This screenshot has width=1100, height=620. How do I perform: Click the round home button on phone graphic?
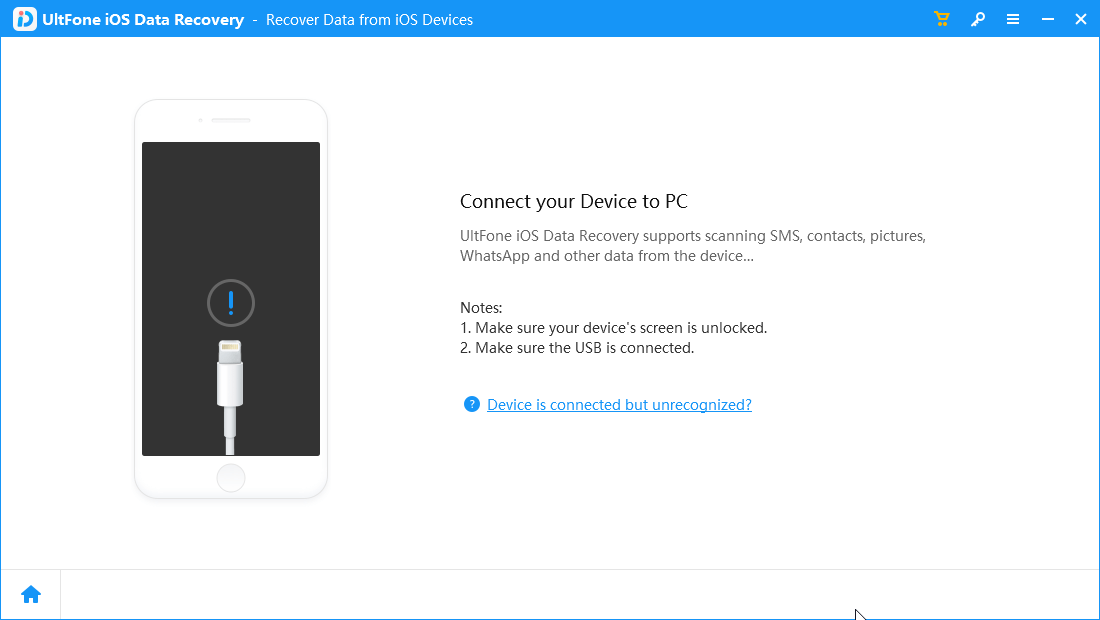click(x=231, y=478)
